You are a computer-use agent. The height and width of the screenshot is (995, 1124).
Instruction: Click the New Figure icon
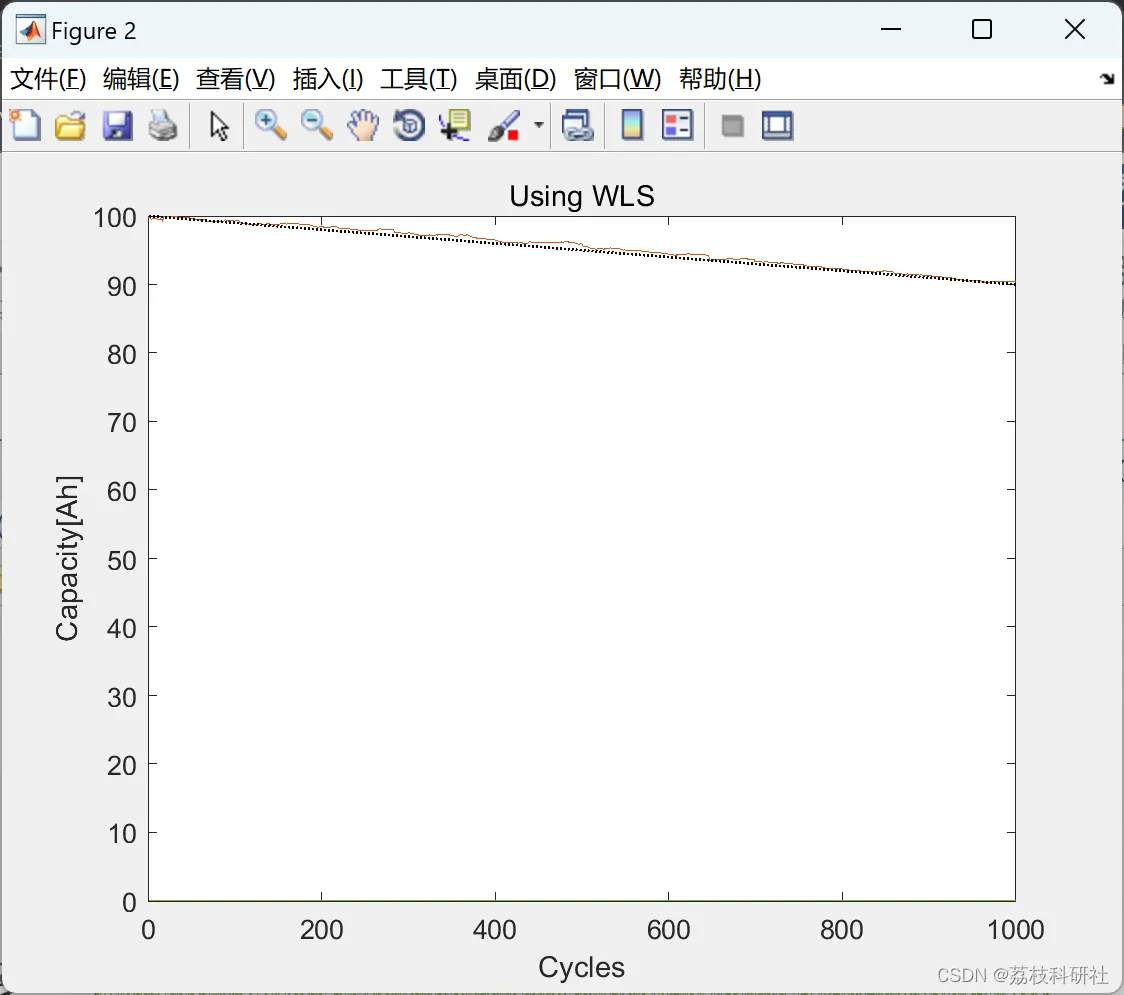25,125
